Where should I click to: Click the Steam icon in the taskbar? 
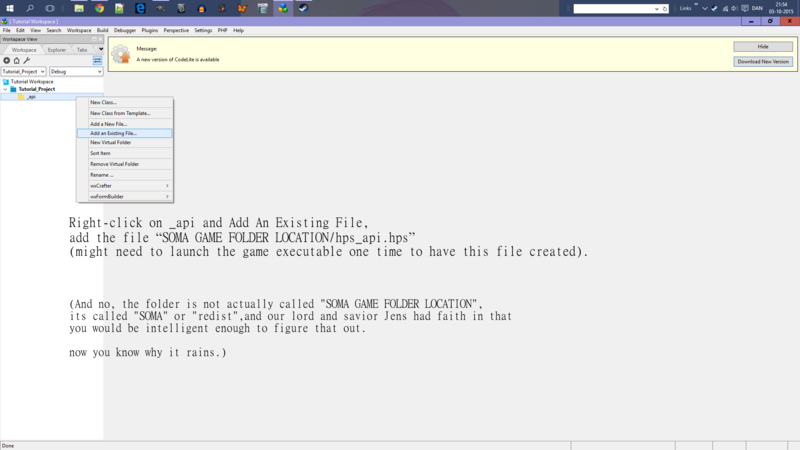pyautogui.click(x=303, y=8)
